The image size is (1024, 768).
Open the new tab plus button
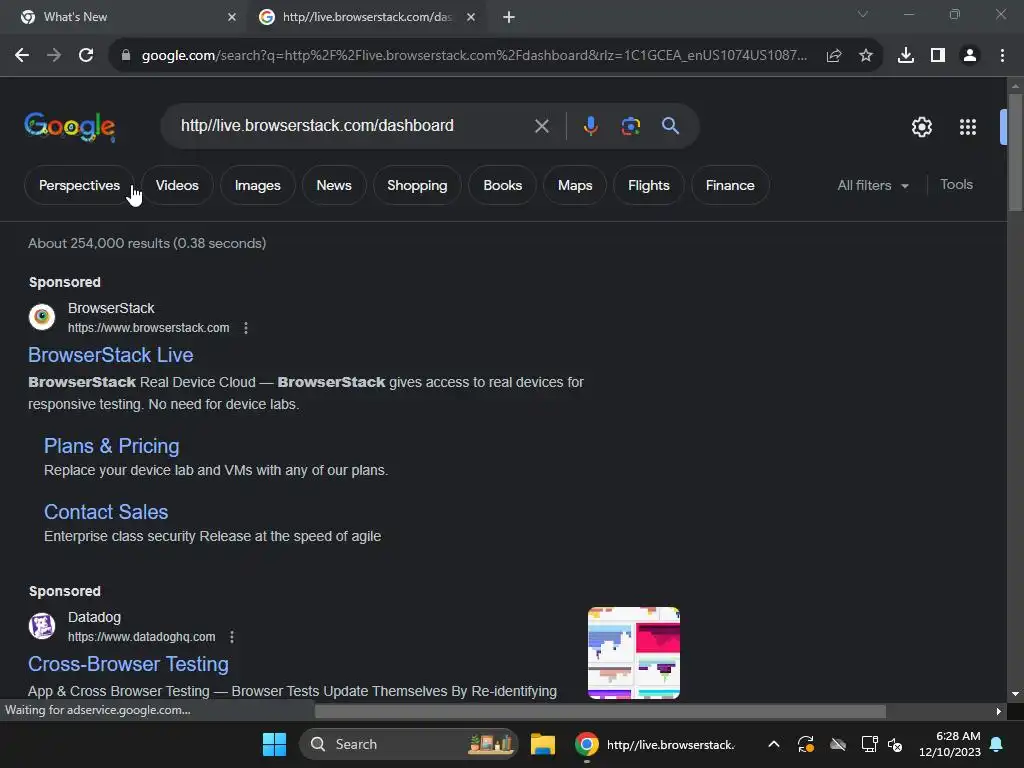509,17
